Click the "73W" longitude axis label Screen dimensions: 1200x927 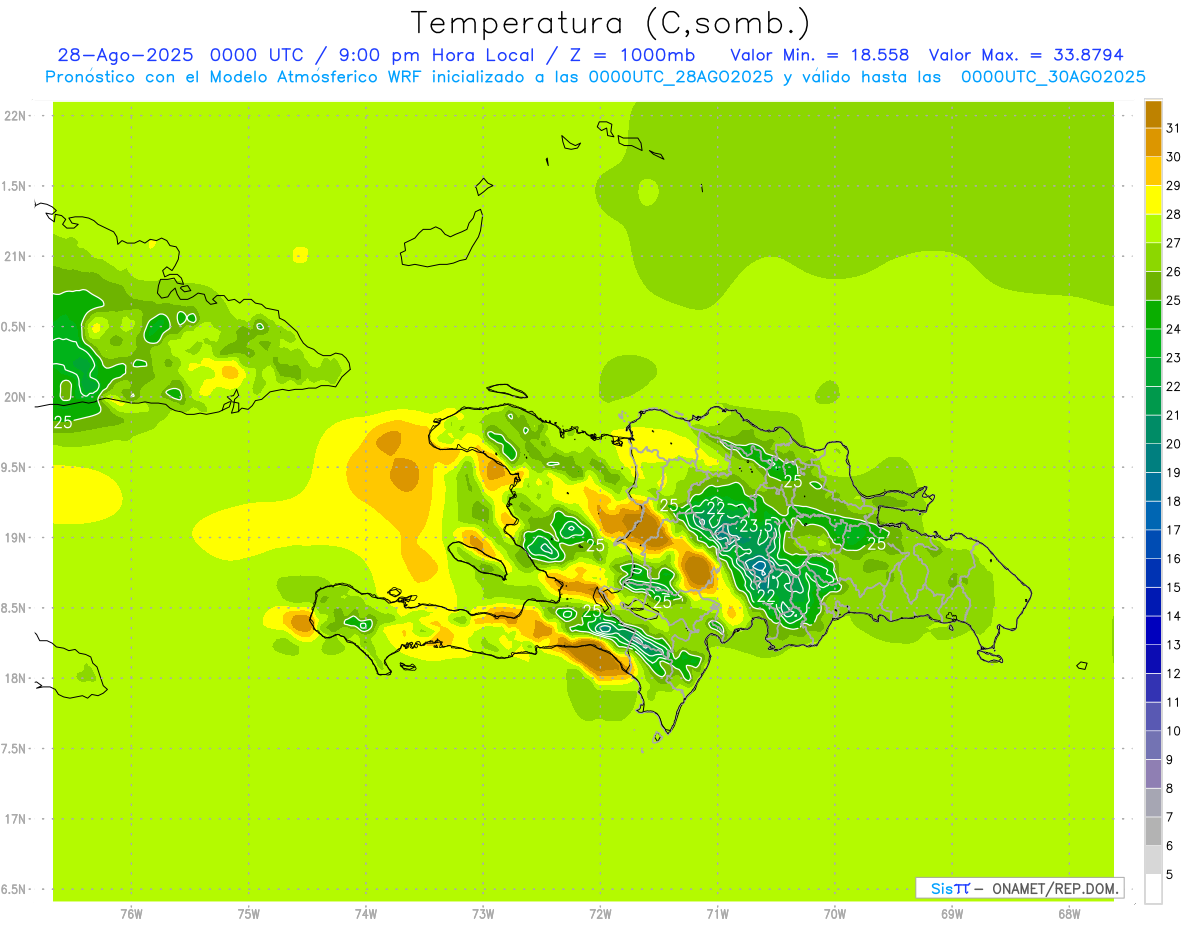[483, 914]
